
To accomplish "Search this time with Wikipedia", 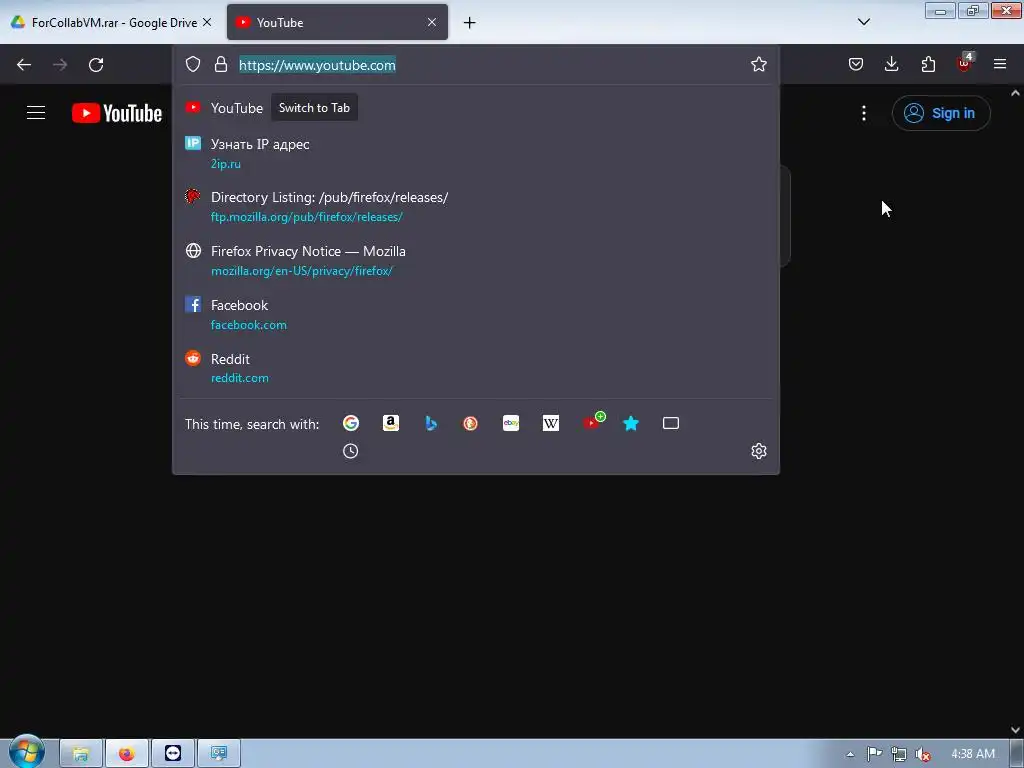I will coord(551,423).
